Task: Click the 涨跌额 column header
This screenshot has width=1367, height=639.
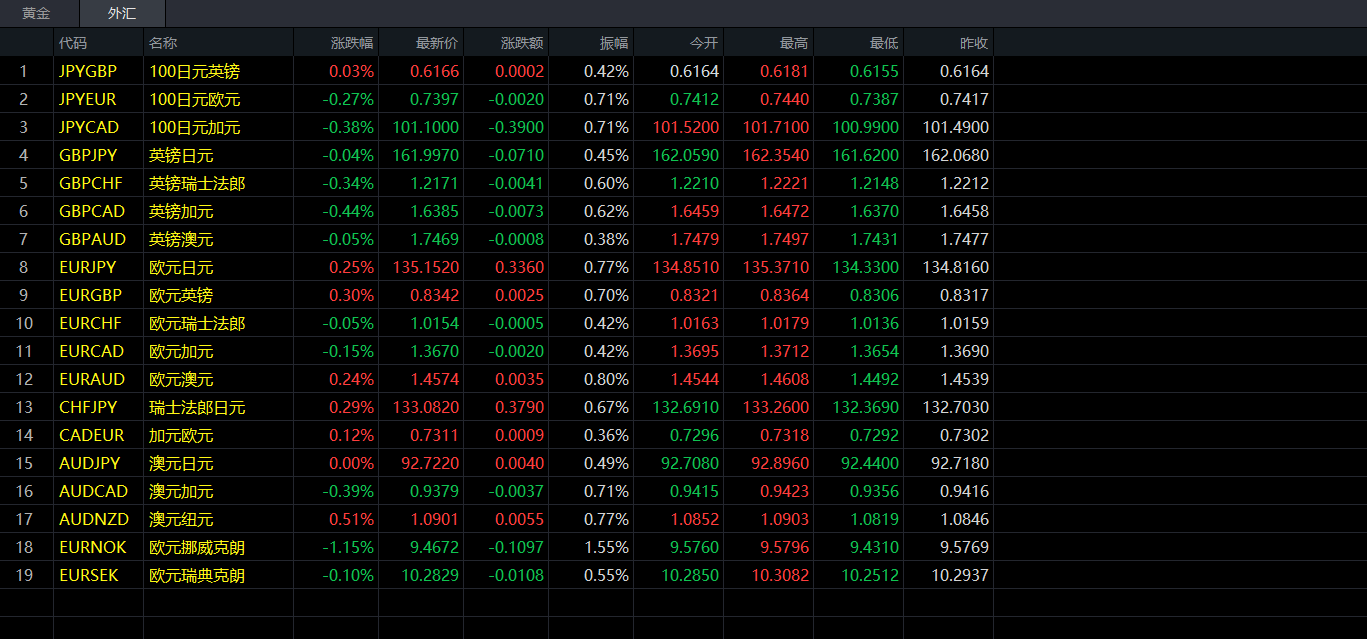Action: point(522,43)
